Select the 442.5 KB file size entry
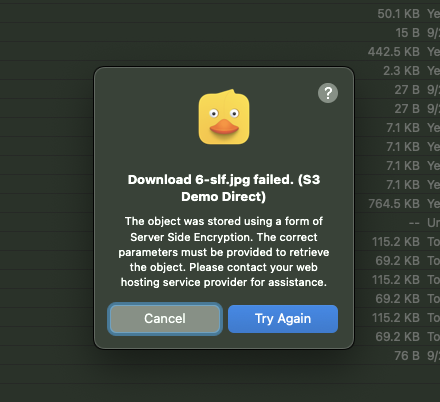 click(x=394, y=52)
